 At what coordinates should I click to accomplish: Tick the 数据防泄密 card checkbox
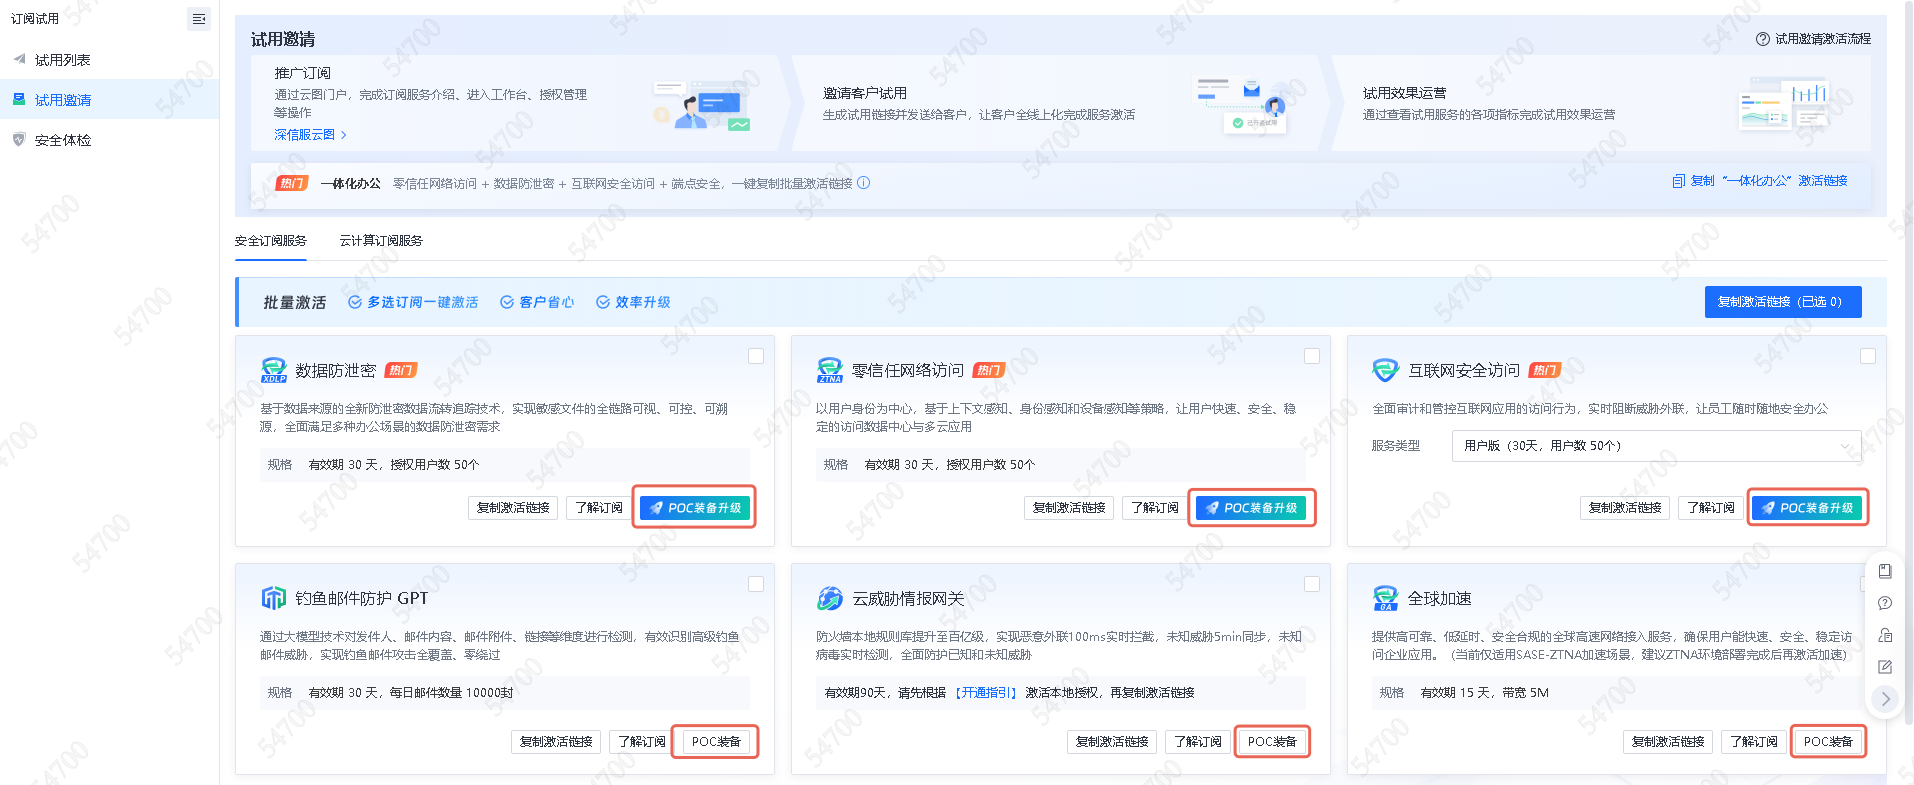[756, 356]
